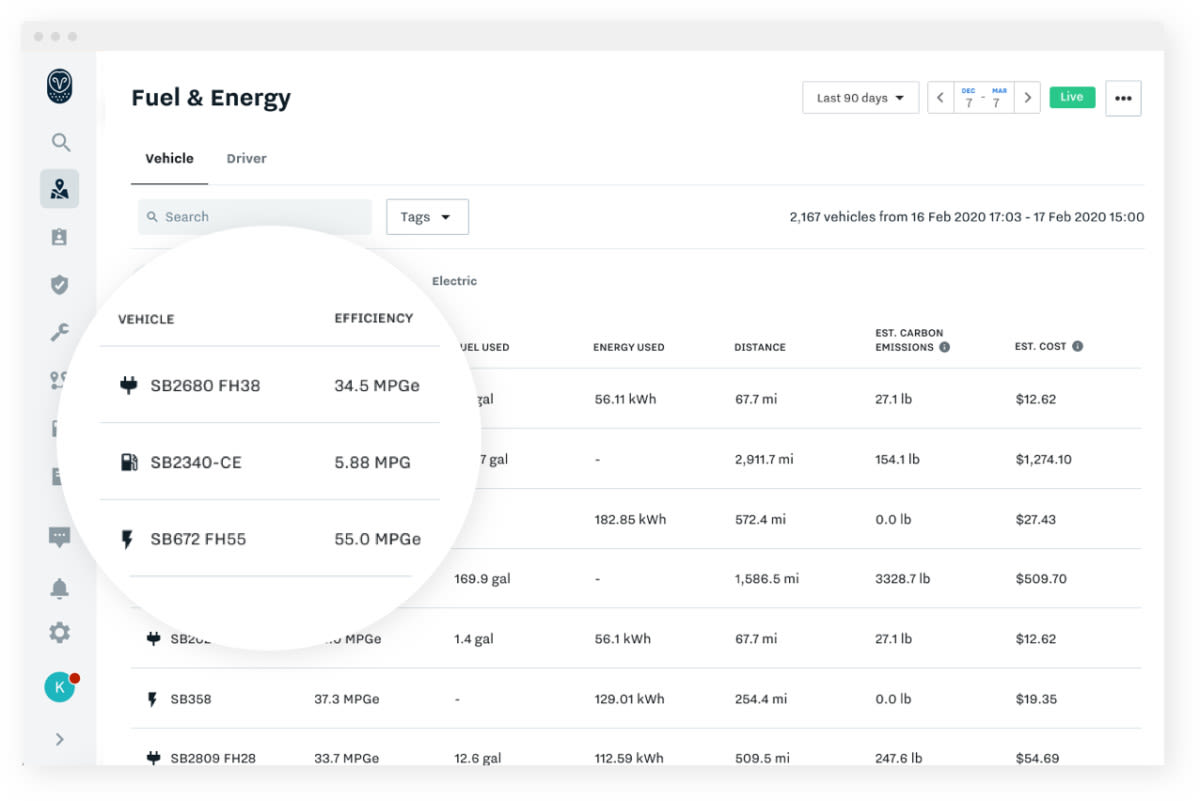The height and width of the screenshot is (801, 1200).
Task: Open vehicle SB2680 FH38
Action: [x=205, y=385]
